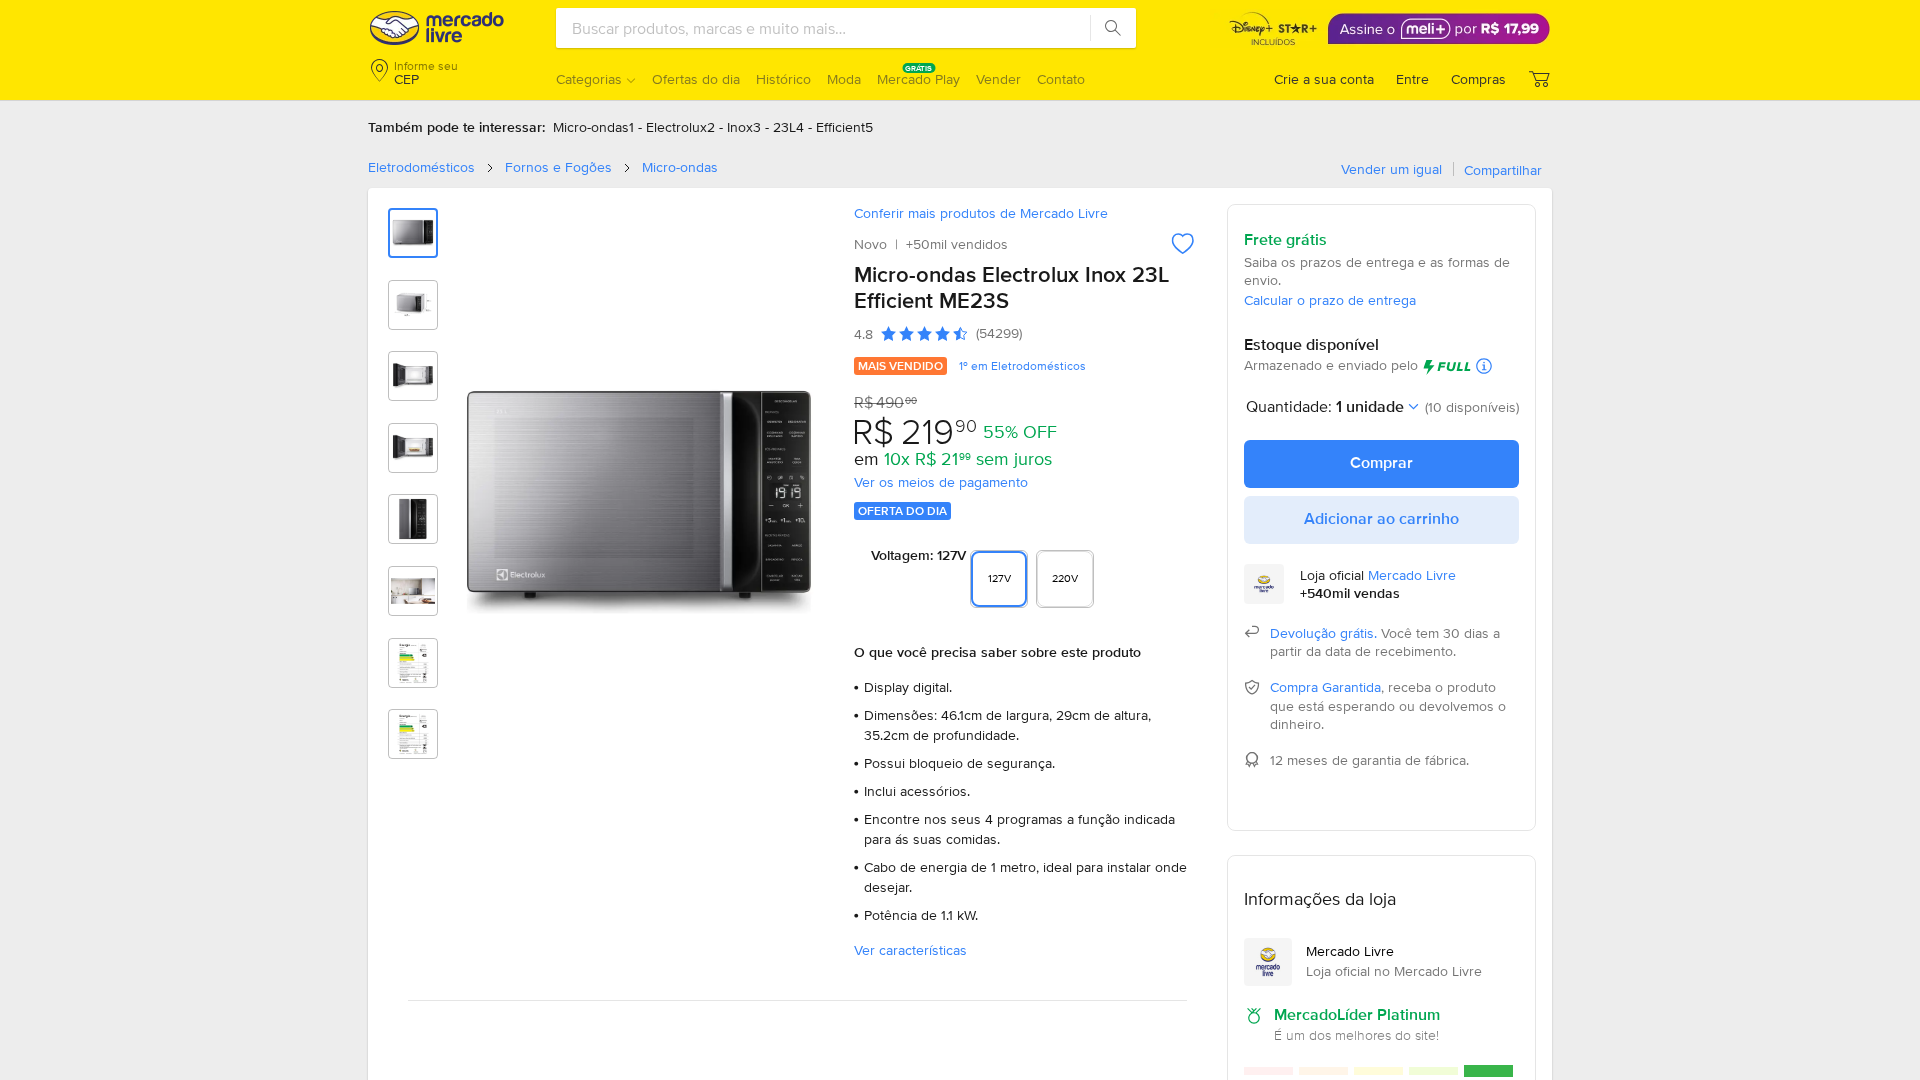Image resolution: width=1920 pixels, height=1080 pixels.
Task: Open Histórico menu item
Action: pyautogui.click(x=783, y=80)
